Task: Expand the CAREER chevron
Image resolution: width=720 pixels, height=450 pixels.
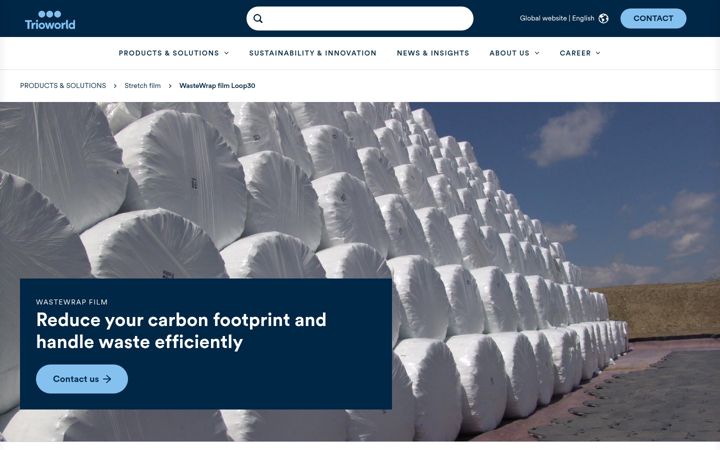Action: tap(598, 53)
